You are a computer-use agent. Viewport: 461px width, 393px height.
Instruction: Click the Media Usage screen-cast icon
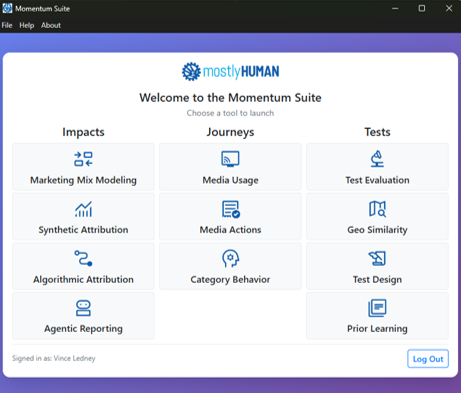[x=230, y=159]
